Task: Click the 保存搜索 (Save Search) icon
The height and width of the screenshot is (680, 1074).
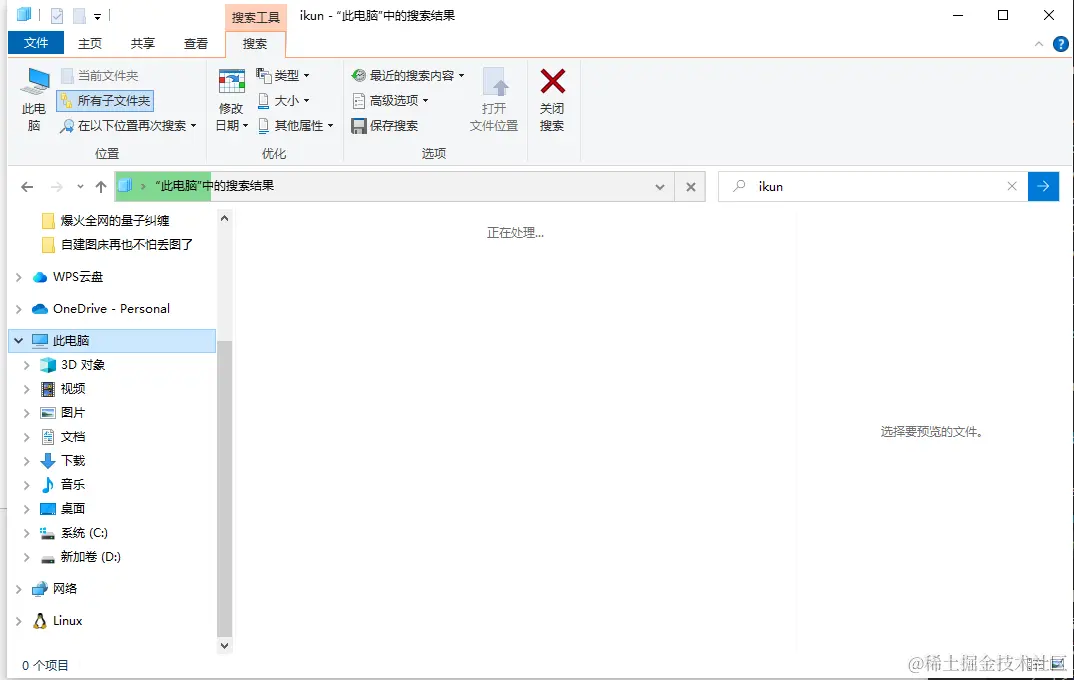Action: pos(357,125)
